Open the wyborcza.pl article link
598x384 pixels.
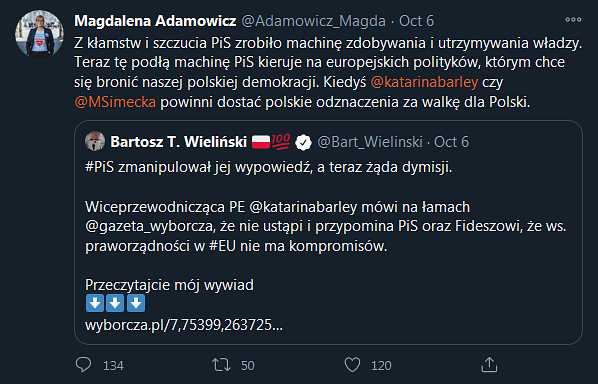(x=184, y=325)
